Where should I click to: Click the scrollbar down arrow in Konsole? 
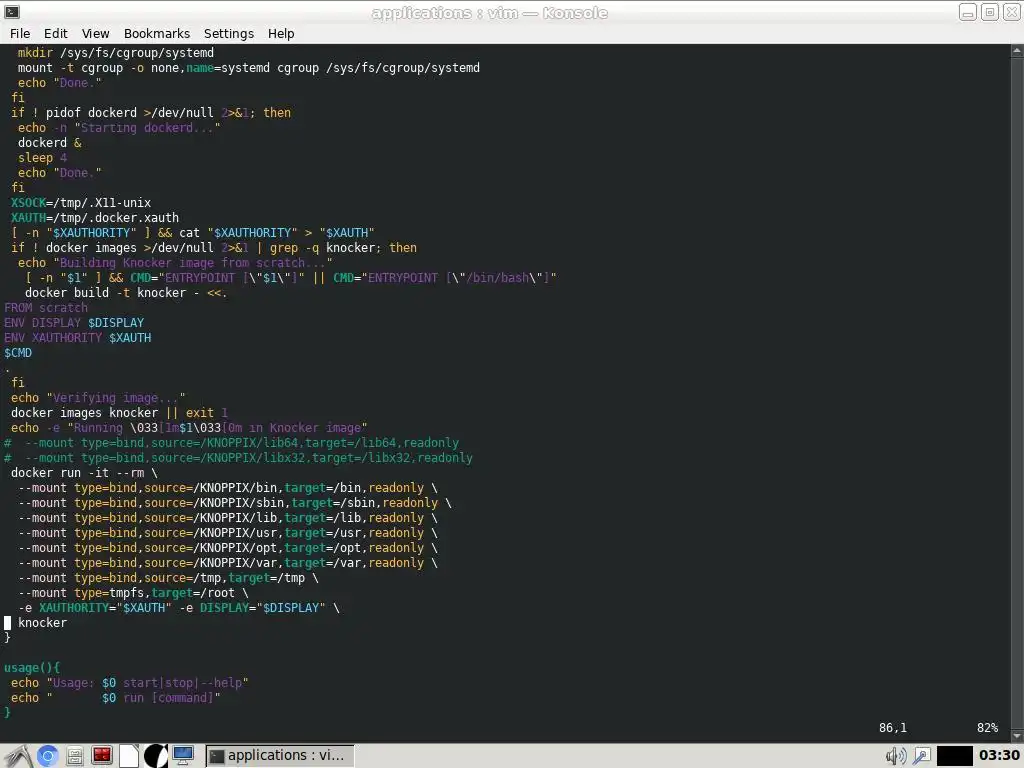(x=1017, y=736)
